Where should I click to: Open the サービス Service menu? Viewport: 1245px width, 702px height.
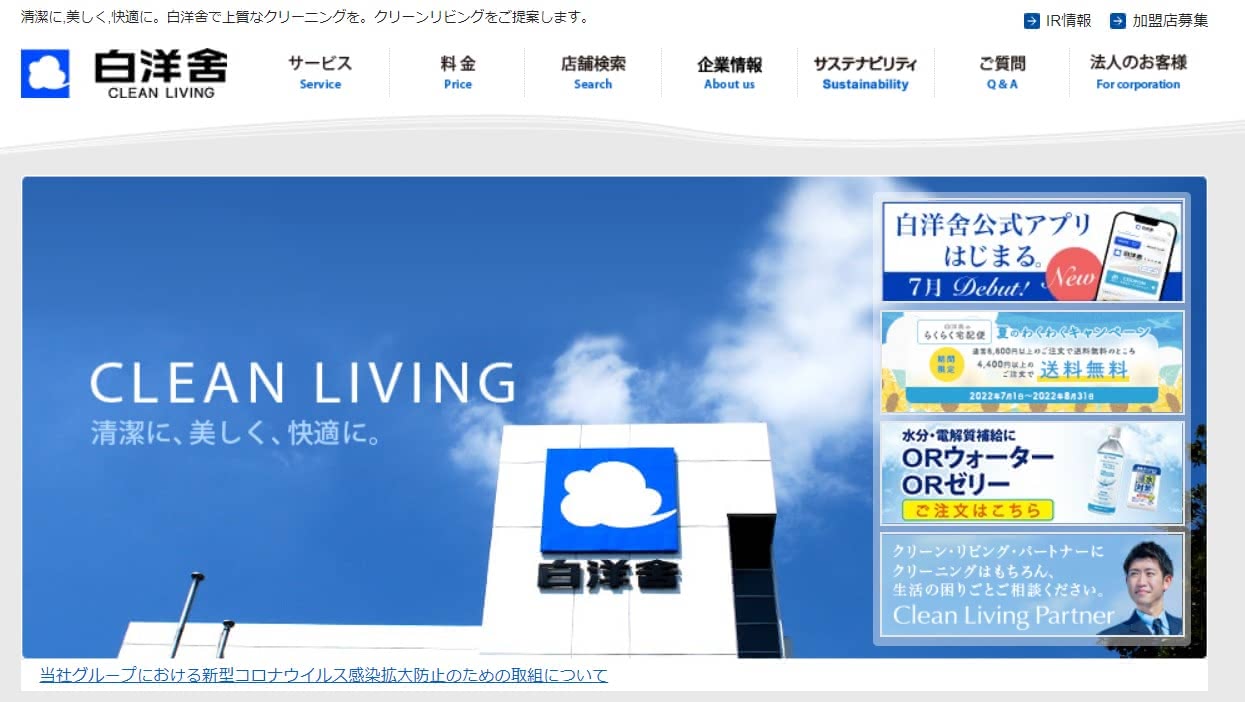pos(320,73)
